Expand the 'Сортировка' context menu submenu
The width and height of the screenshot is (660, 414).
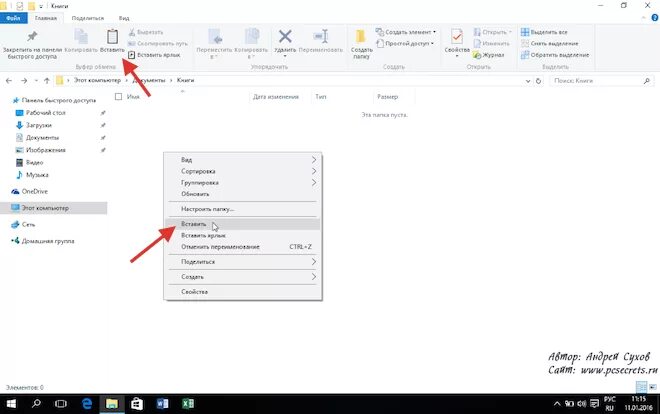242,171
